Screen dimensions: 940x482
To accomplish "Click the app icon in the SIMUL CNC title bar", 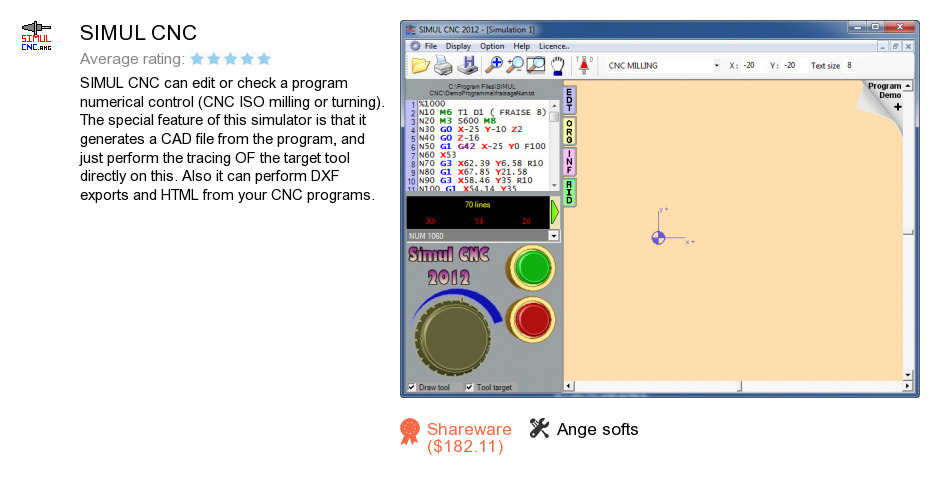I will coord(410,29).
